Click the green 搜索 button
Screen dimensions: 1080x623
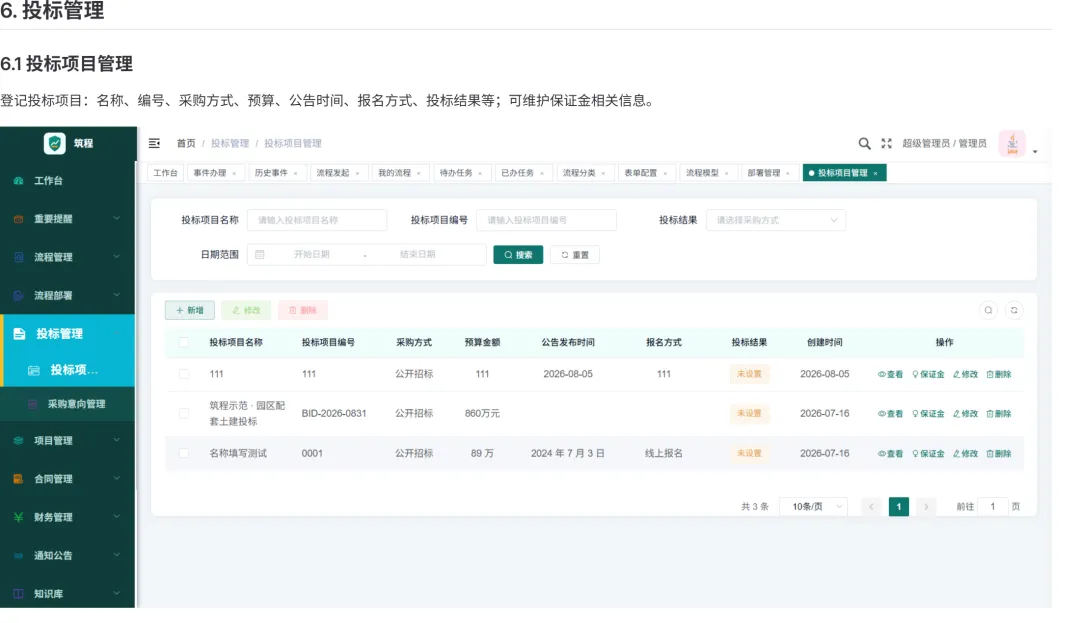[x=518, y=255]
